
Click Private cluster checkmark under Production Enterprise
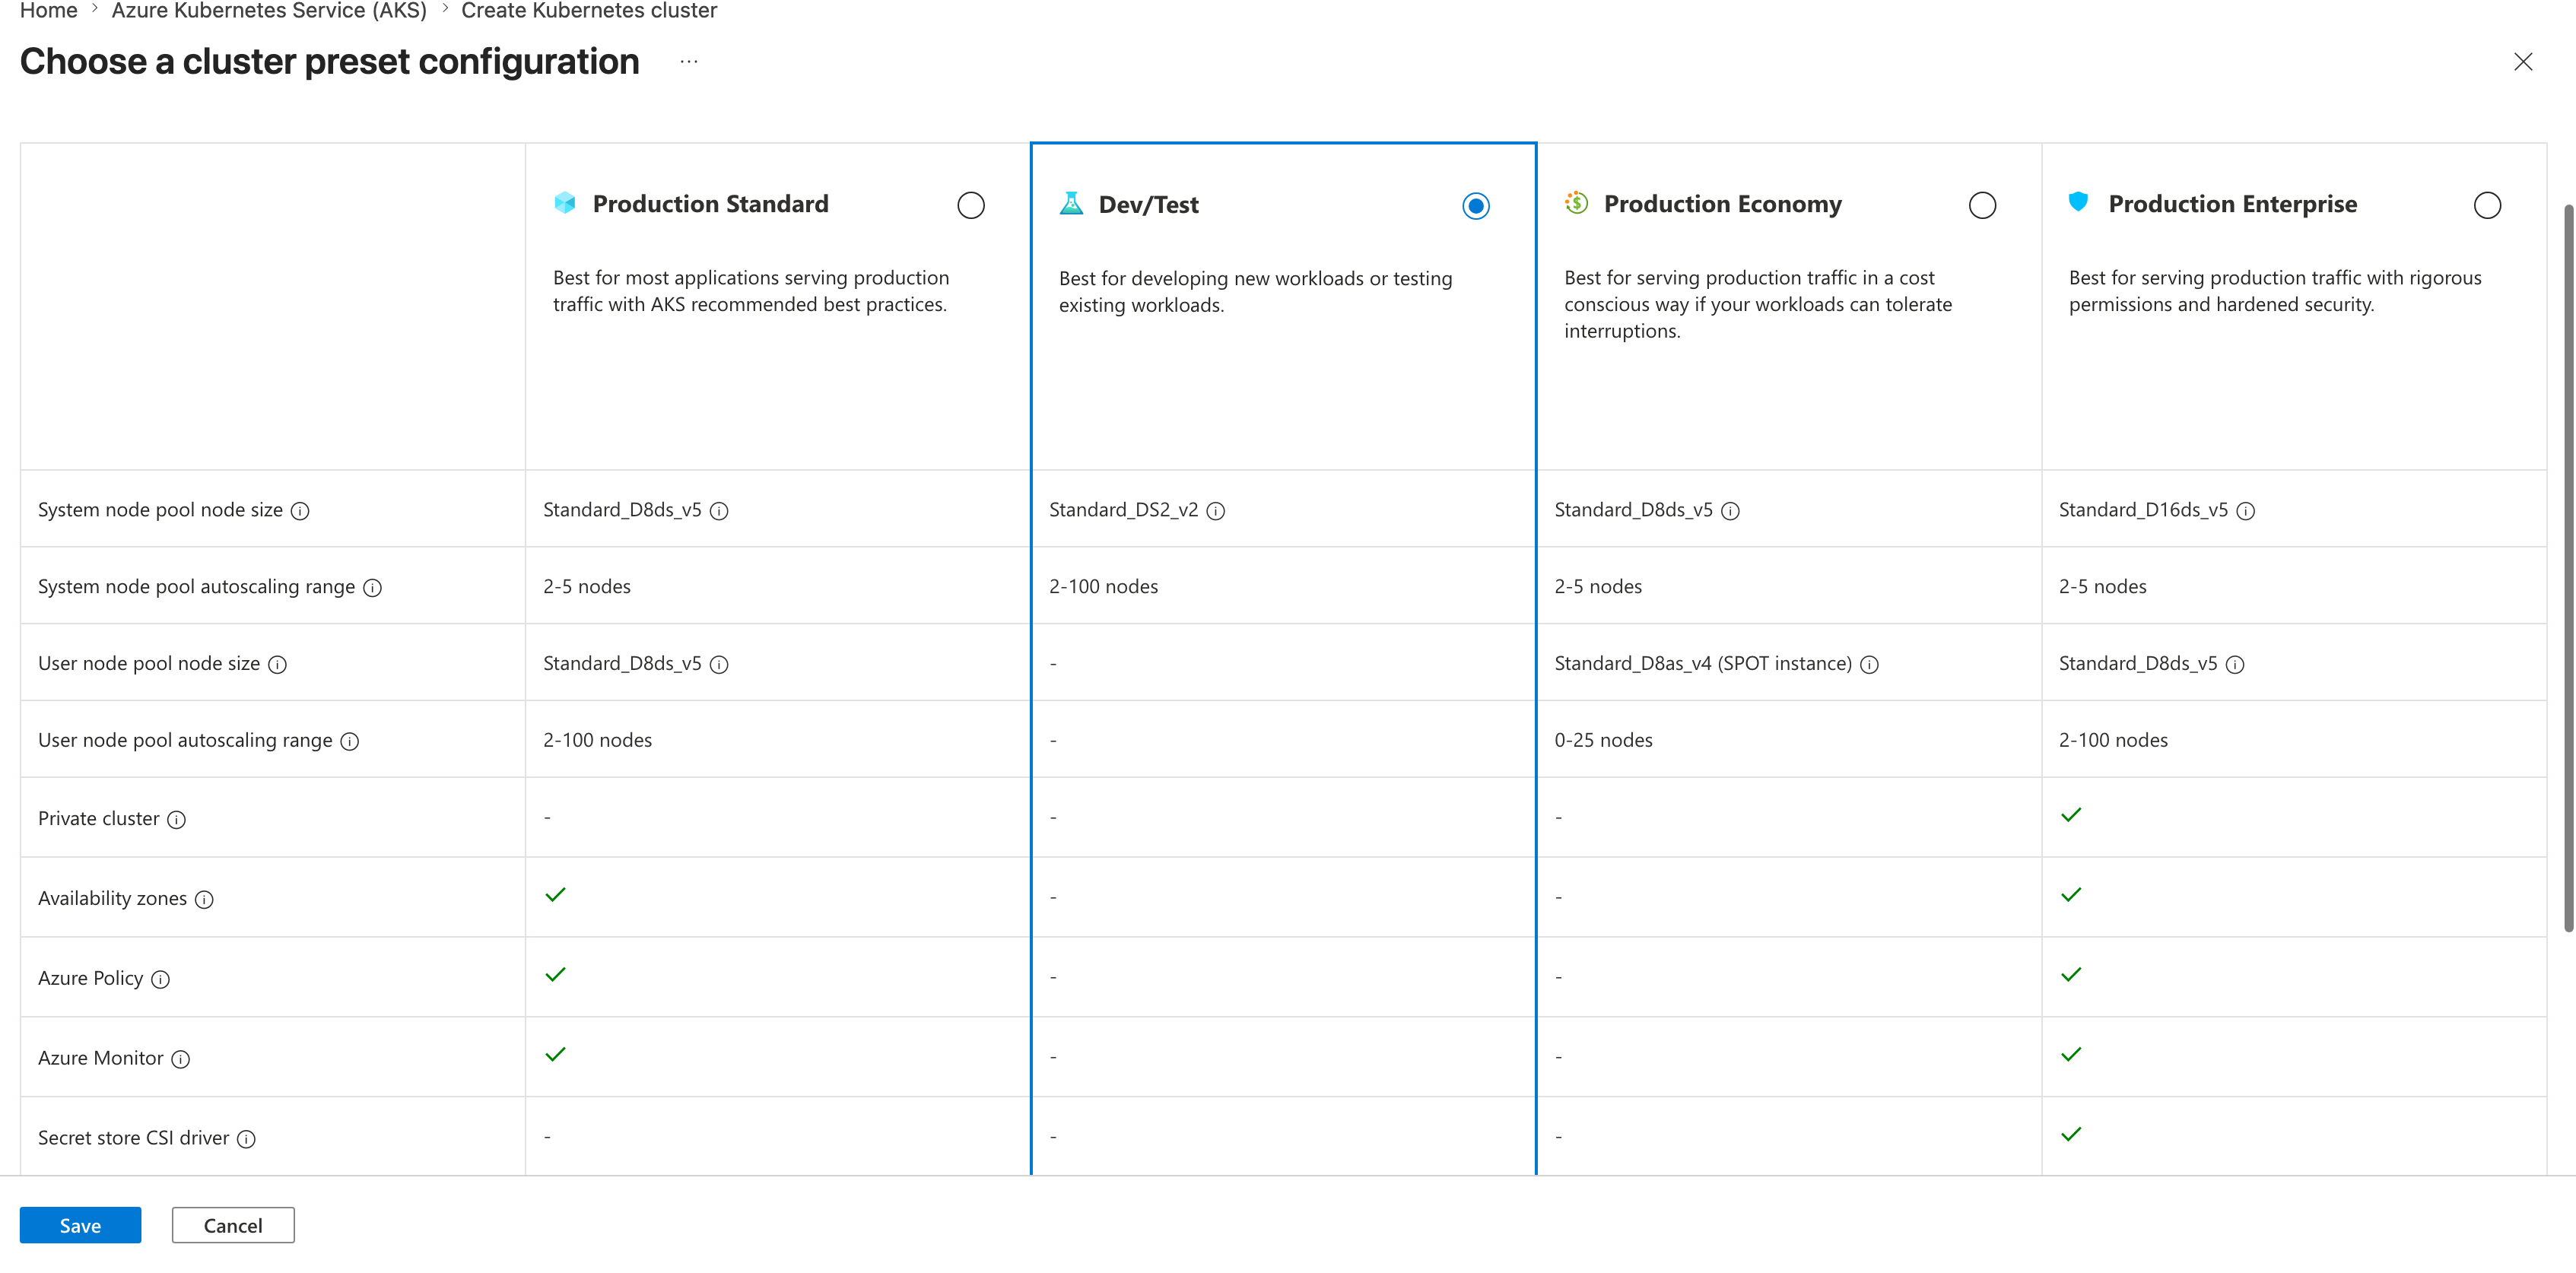[x=2071, y=815]
